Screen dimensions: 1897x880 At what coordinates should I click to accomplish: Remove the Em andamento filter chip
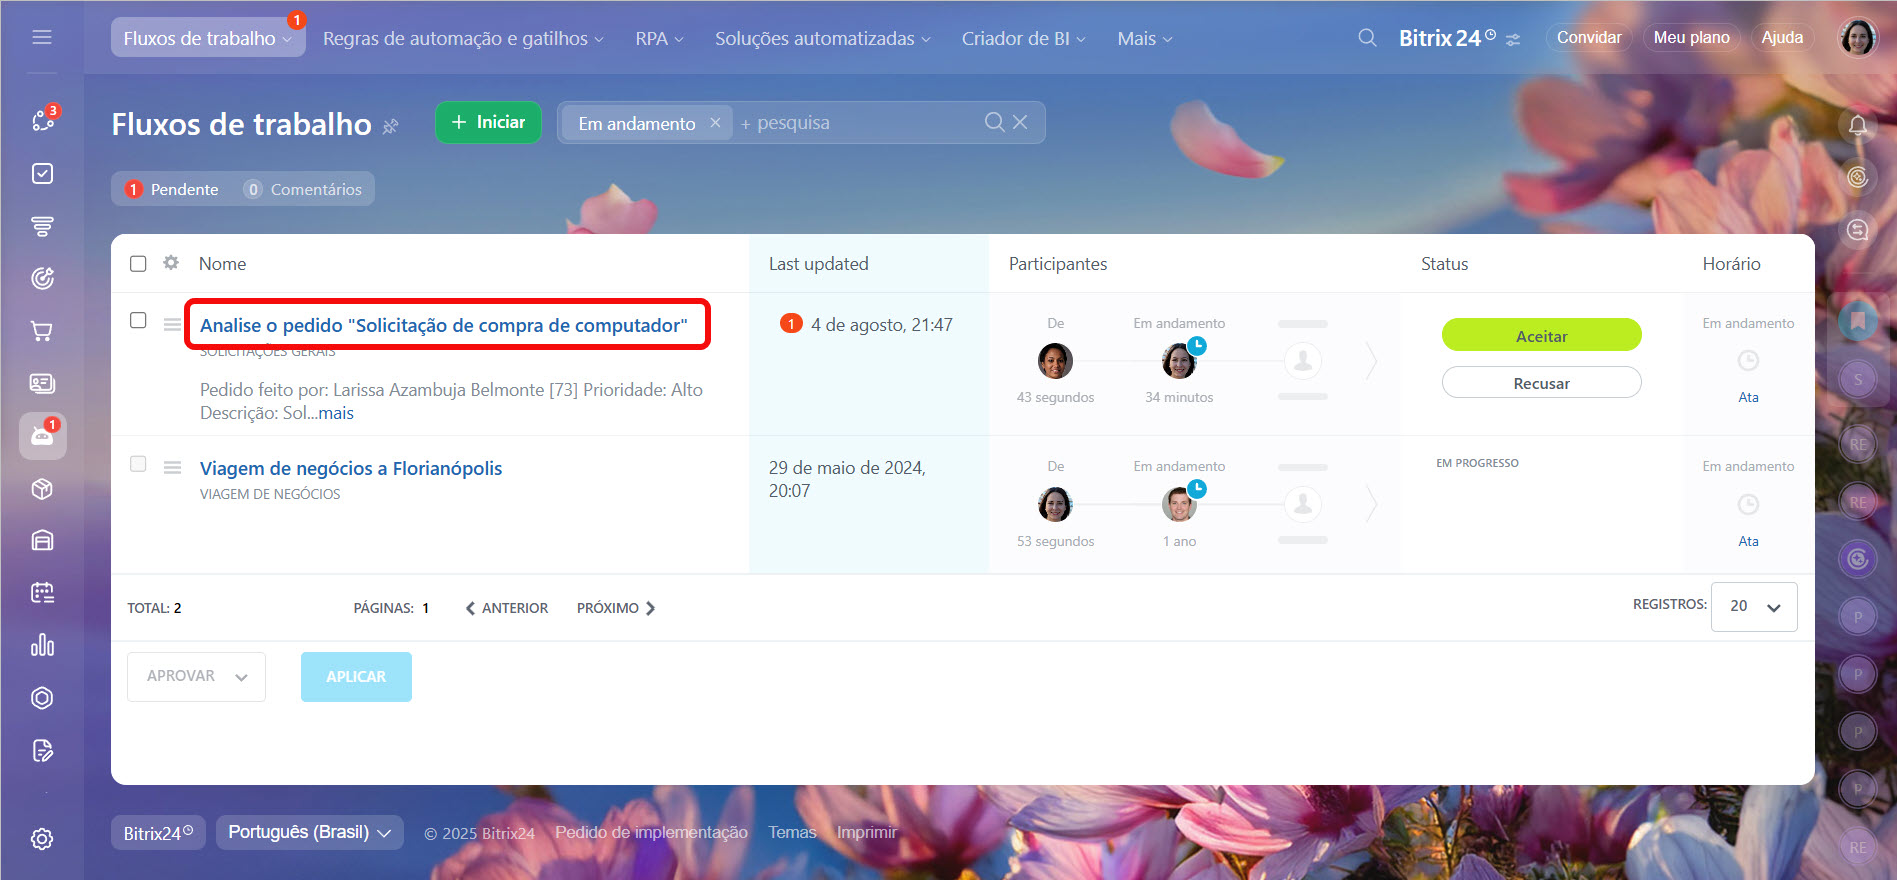[715, 123]
